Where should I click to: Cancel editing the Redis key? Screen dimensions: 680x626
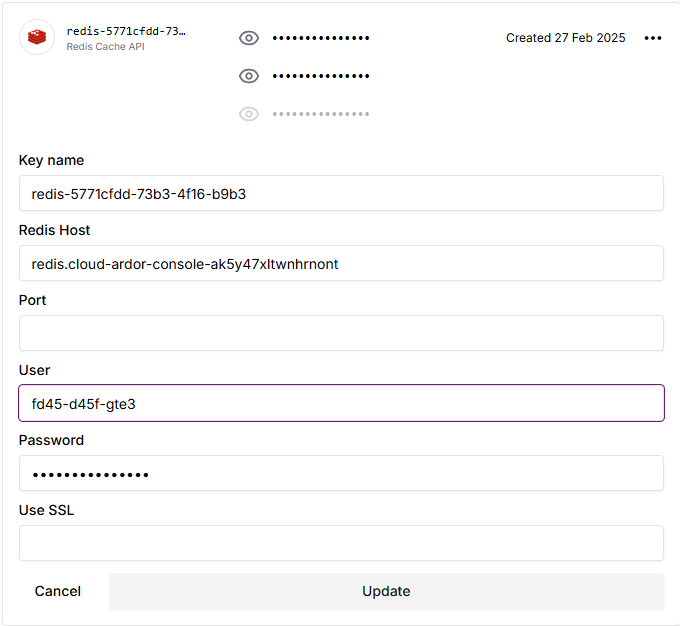tap(58, 591)
